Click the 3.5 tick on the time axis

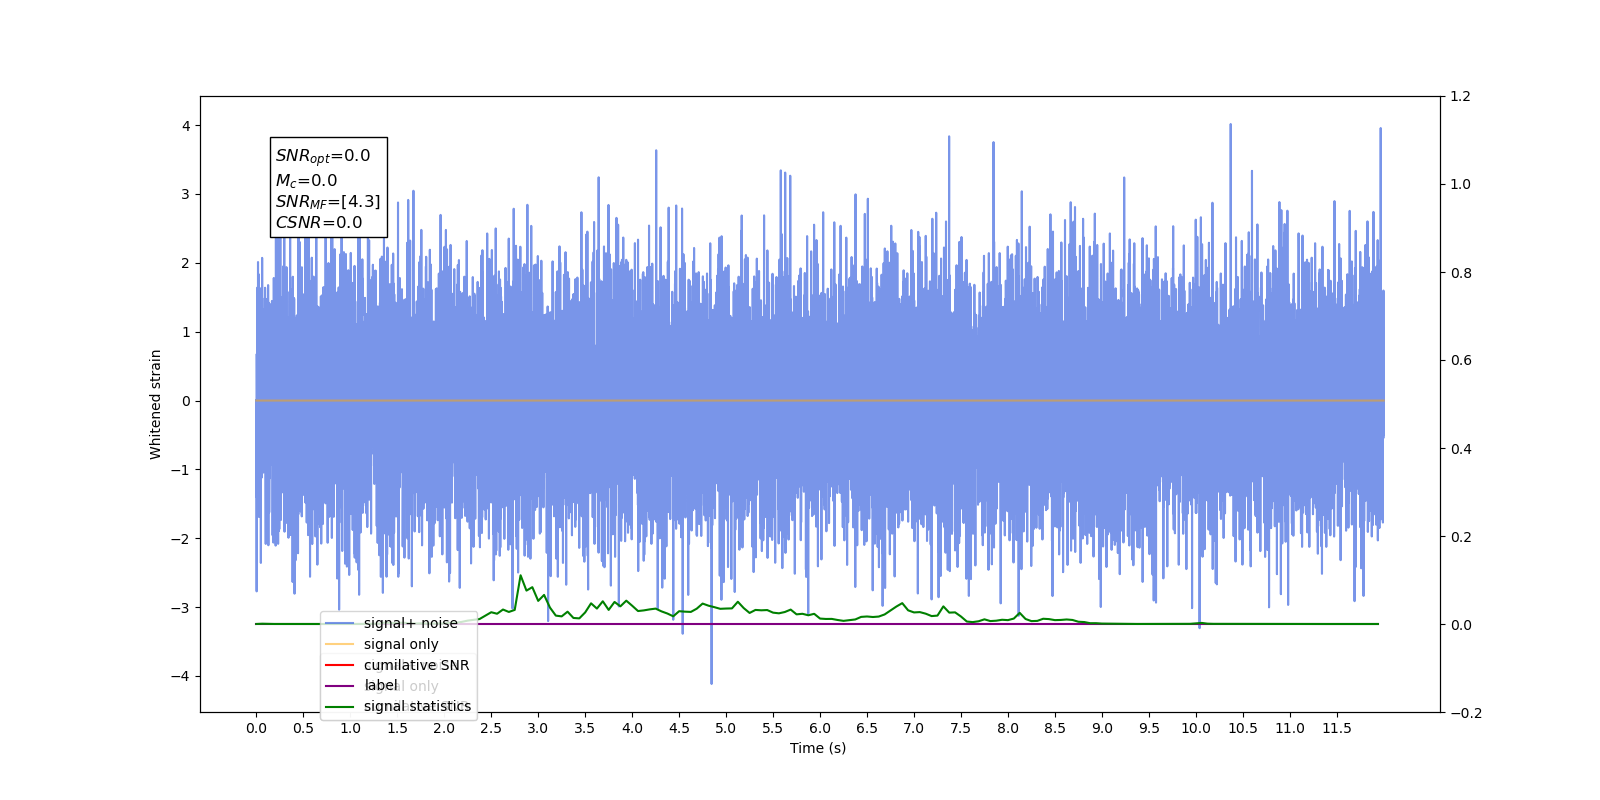(x=585, y=728)
